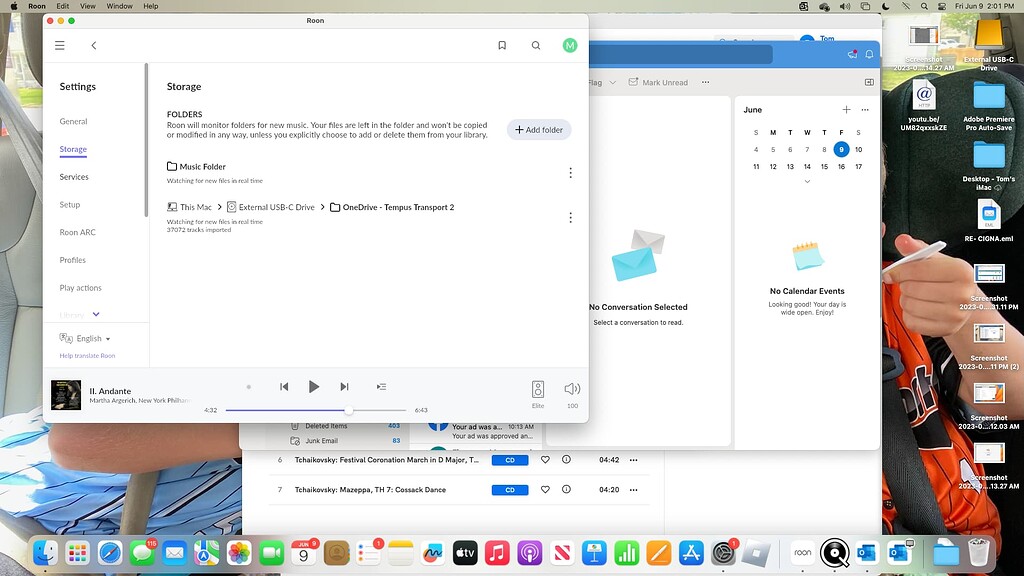This screenshot has width=1024, height=576.
Task: Open the Roon sidebar hamburger menu
Action: pyautogui.click(x=59, y=45)
